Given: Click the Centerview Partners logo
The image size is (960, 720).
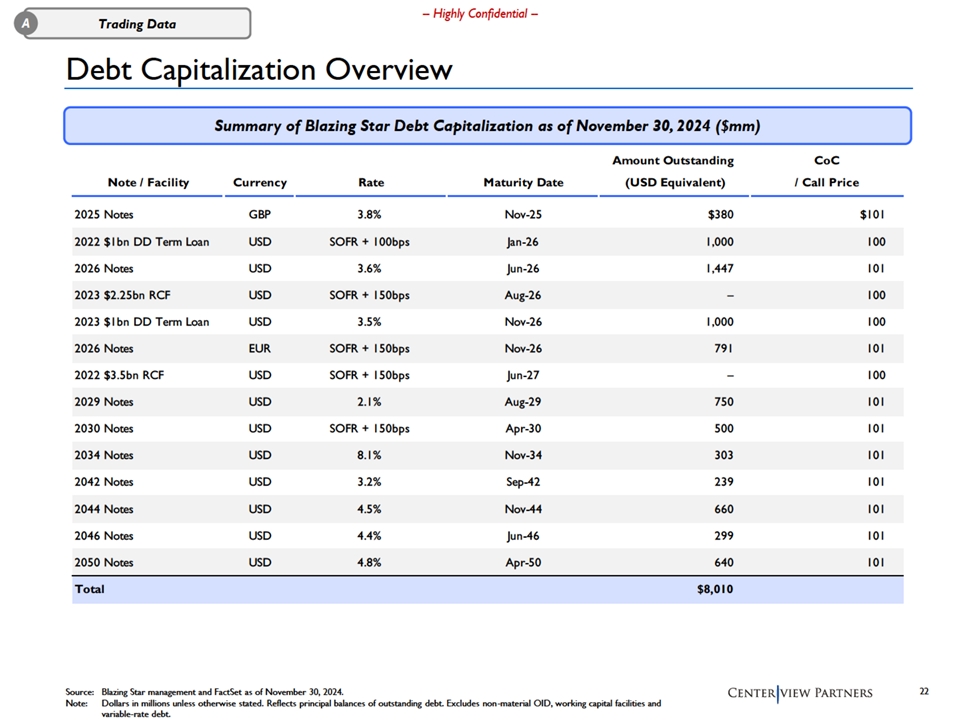Looking at the screenshot, I should pyautogui.click(x=800, y=692).
